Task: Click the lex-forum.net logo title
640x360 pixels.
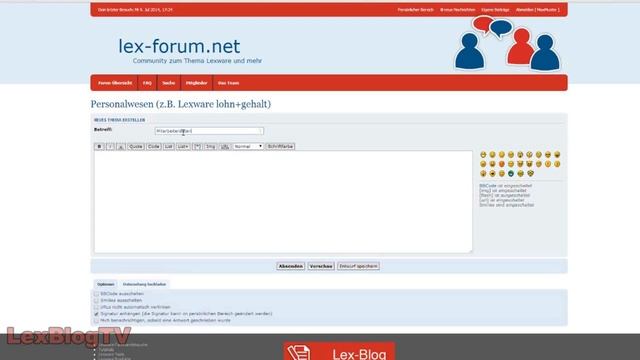Action: click(x=179, y=46)
